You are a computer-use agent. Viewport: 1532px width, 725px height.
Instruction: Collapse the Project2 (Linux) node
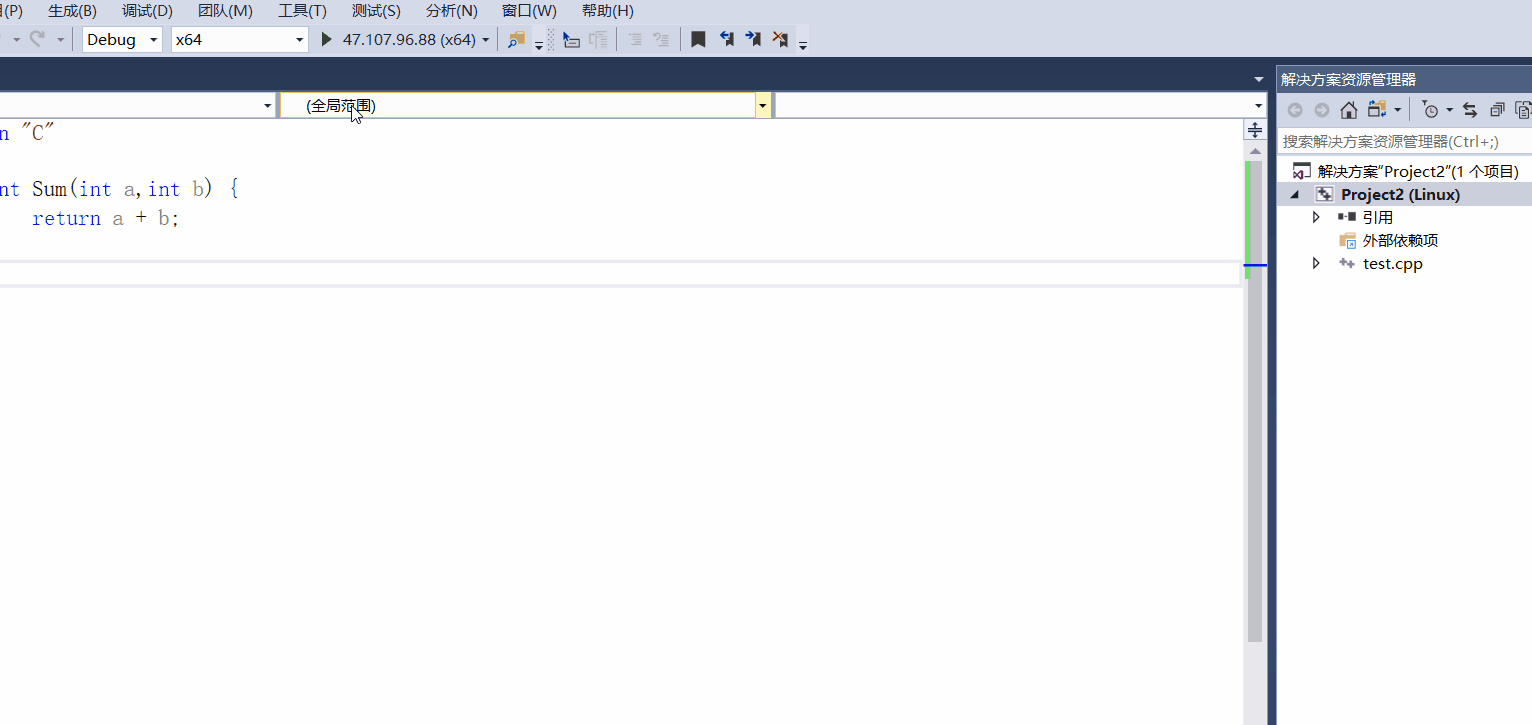pos(1296,195)
